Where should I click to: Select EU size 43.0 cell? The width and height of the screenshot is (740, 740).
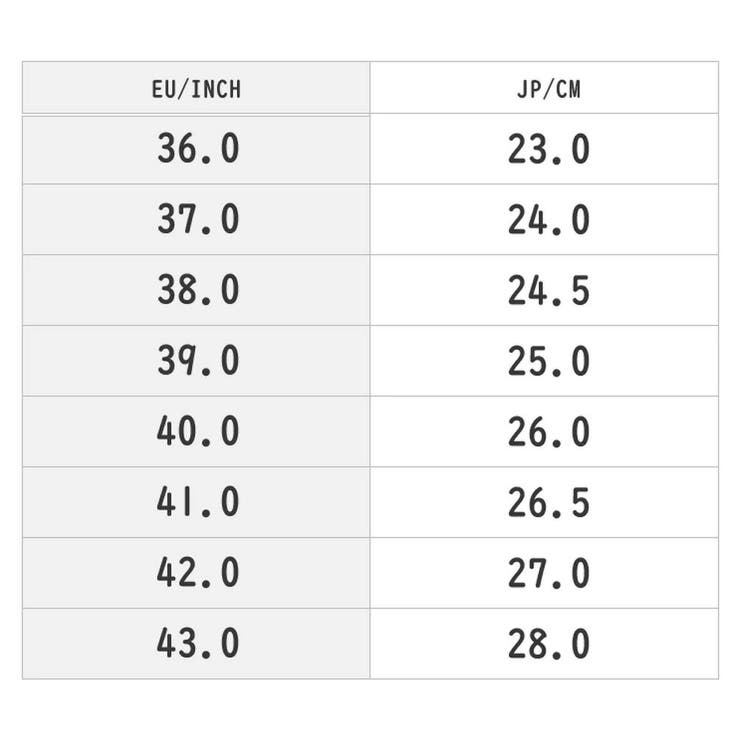pyautogui.click(x=197, y=644)
